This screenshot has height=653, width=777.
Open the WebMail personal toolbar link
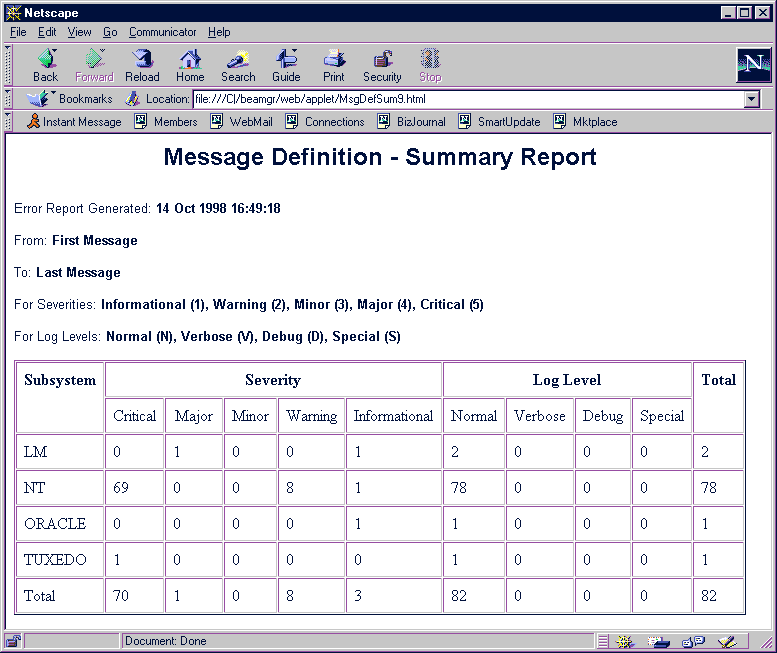coord(242,121)
